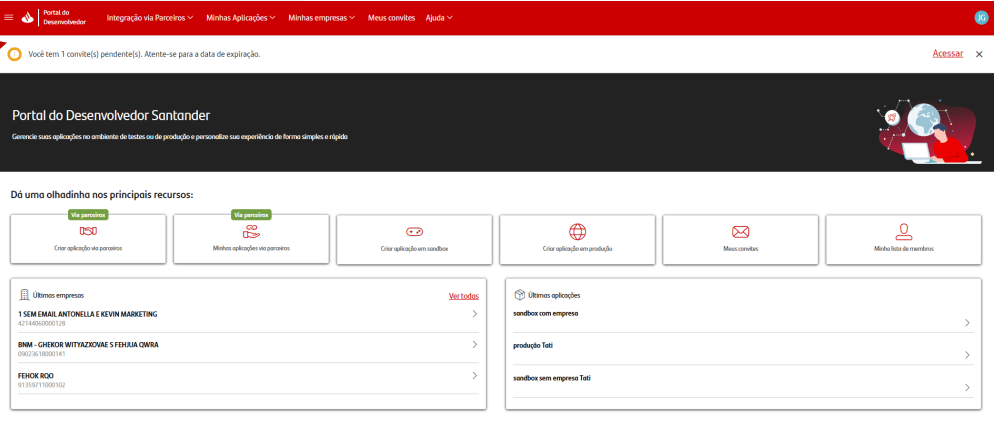Click the envelope icon for Meus convites

pos(741,232)
